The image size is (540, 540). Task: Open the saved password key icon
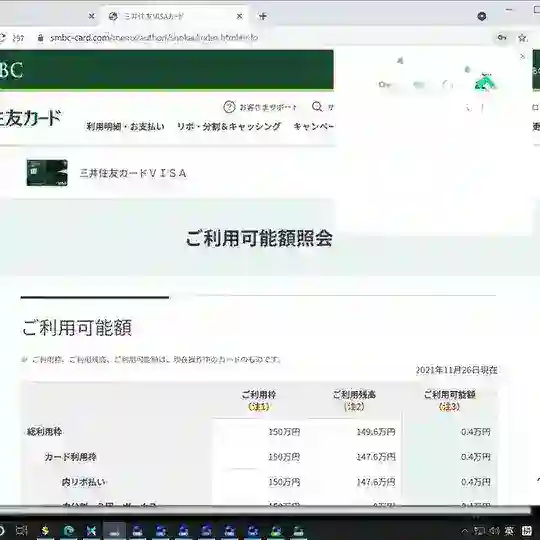click(502, 37)
